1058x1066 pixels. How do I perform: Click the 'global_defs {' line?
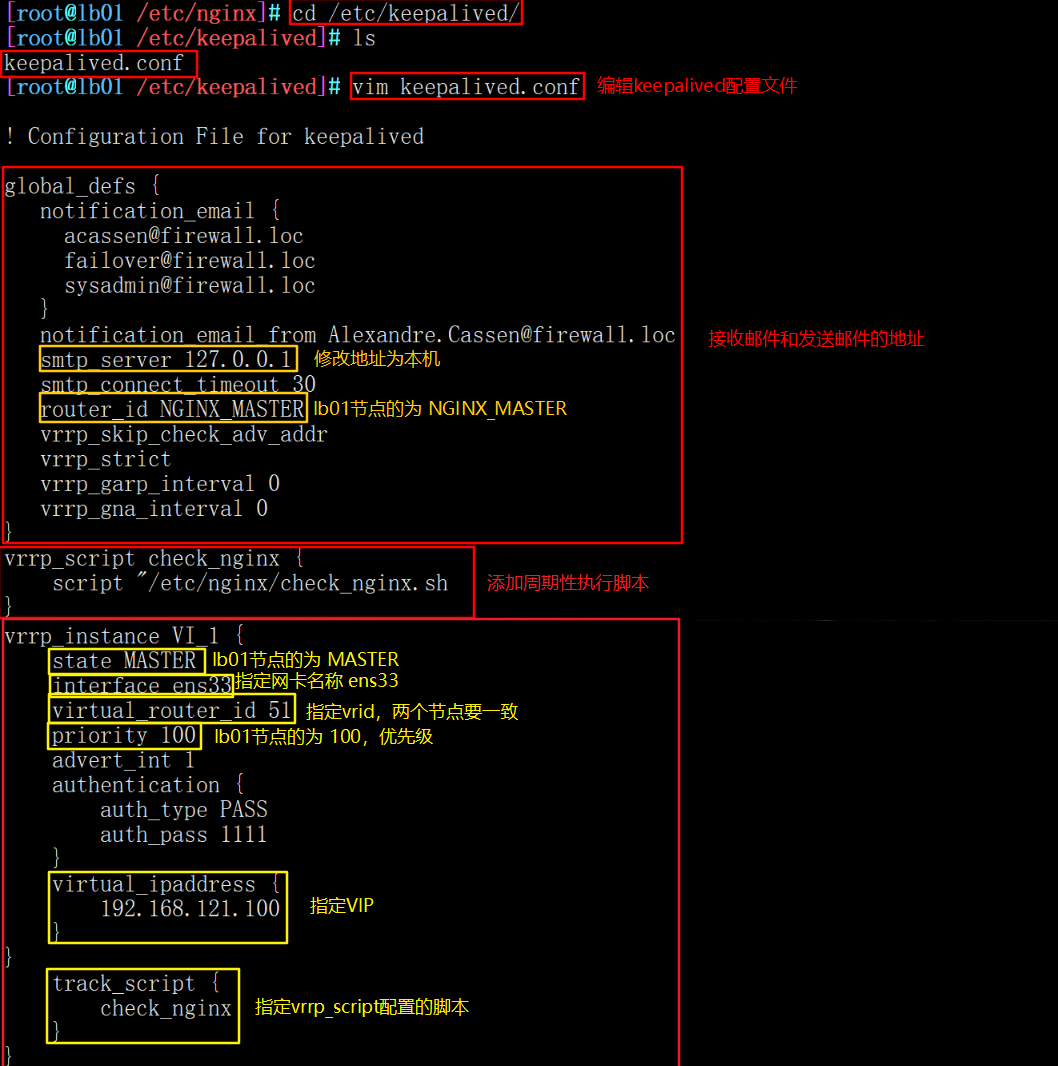[x=82, y=186]
